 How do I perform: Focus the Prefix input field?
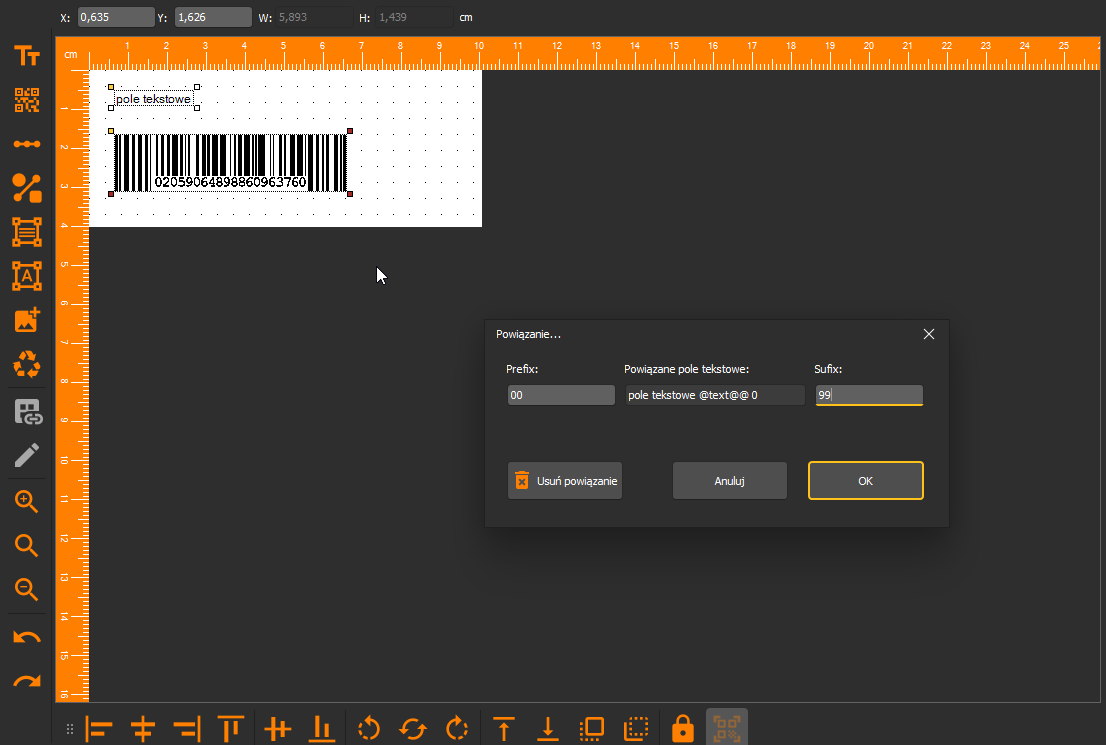(x=561, y=395)
